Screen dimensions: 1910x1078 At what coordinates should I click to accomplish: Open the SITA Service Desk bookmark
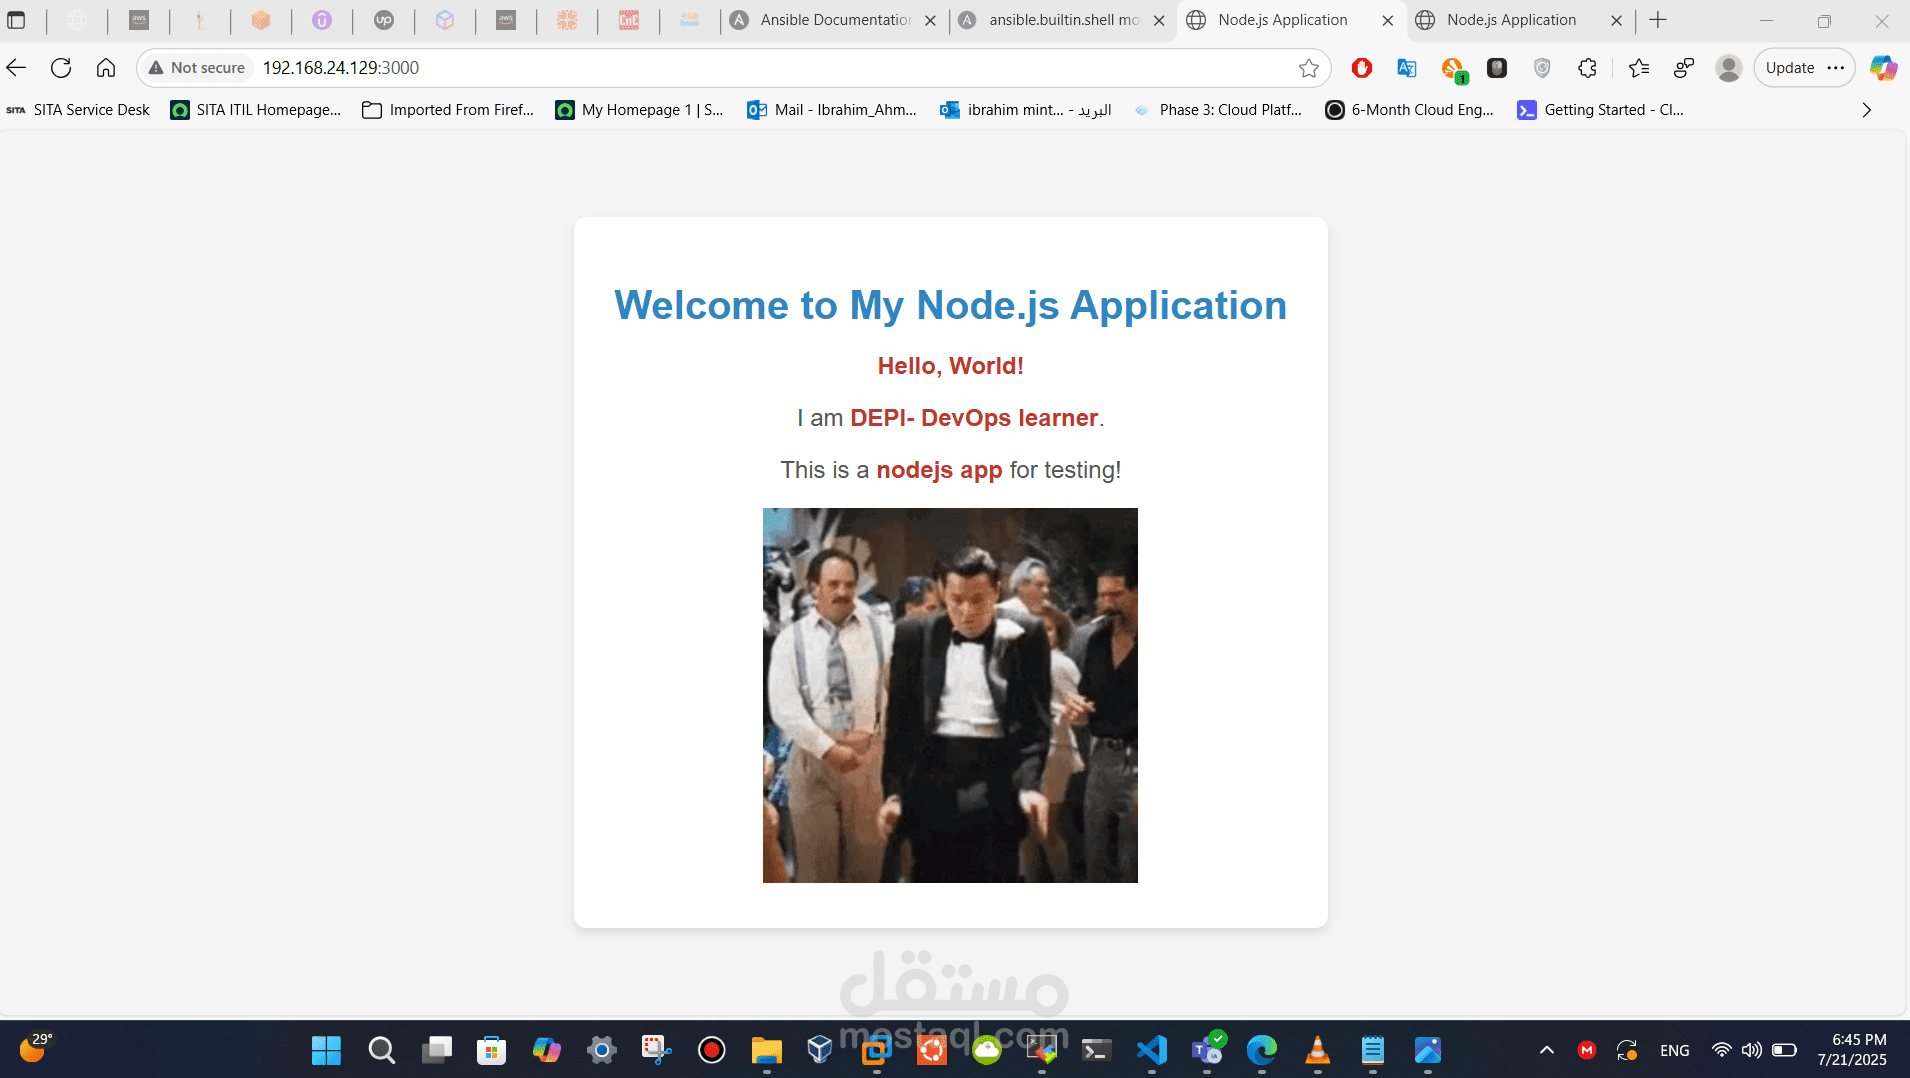click(x=78, y=110)
